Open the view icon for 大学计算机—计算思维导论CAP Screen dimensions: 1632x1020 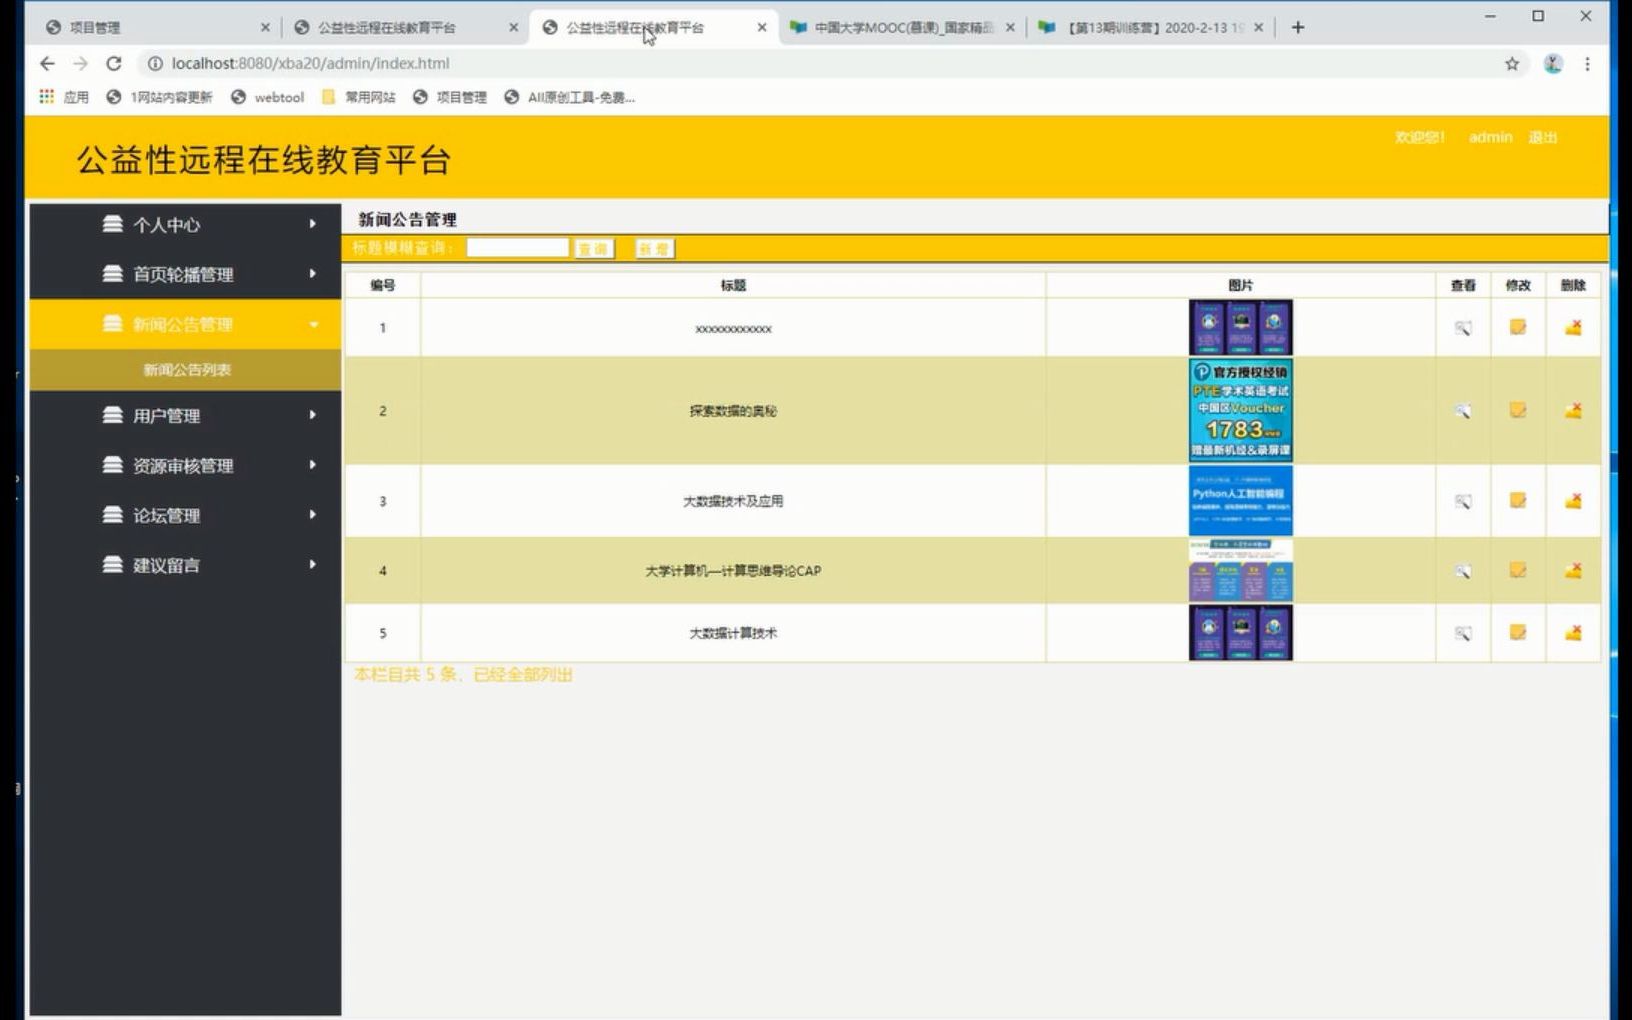[1463, 570]
